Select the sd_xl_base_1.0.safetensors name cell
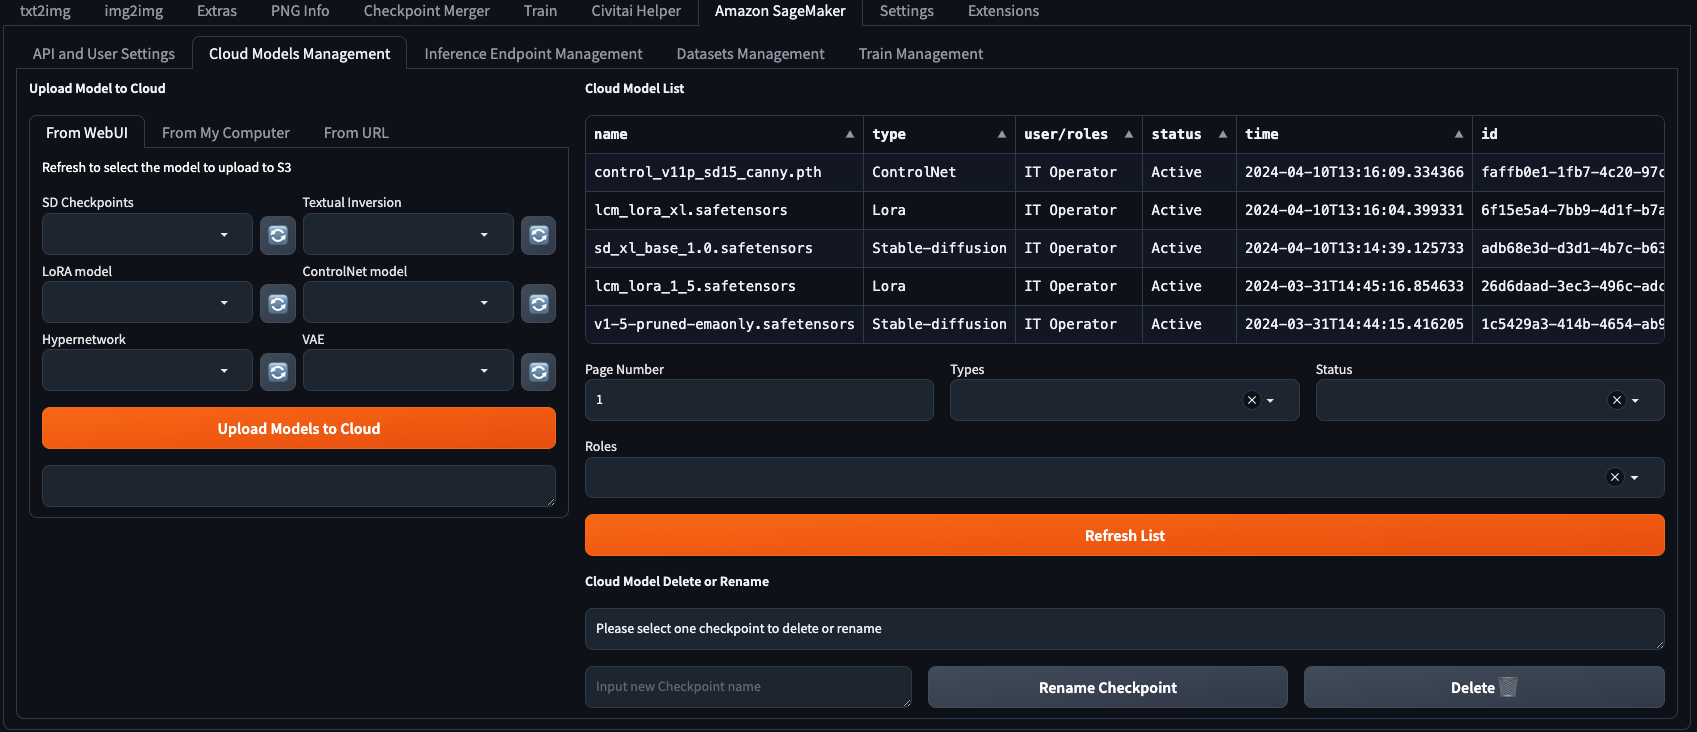 coord(724,248)
